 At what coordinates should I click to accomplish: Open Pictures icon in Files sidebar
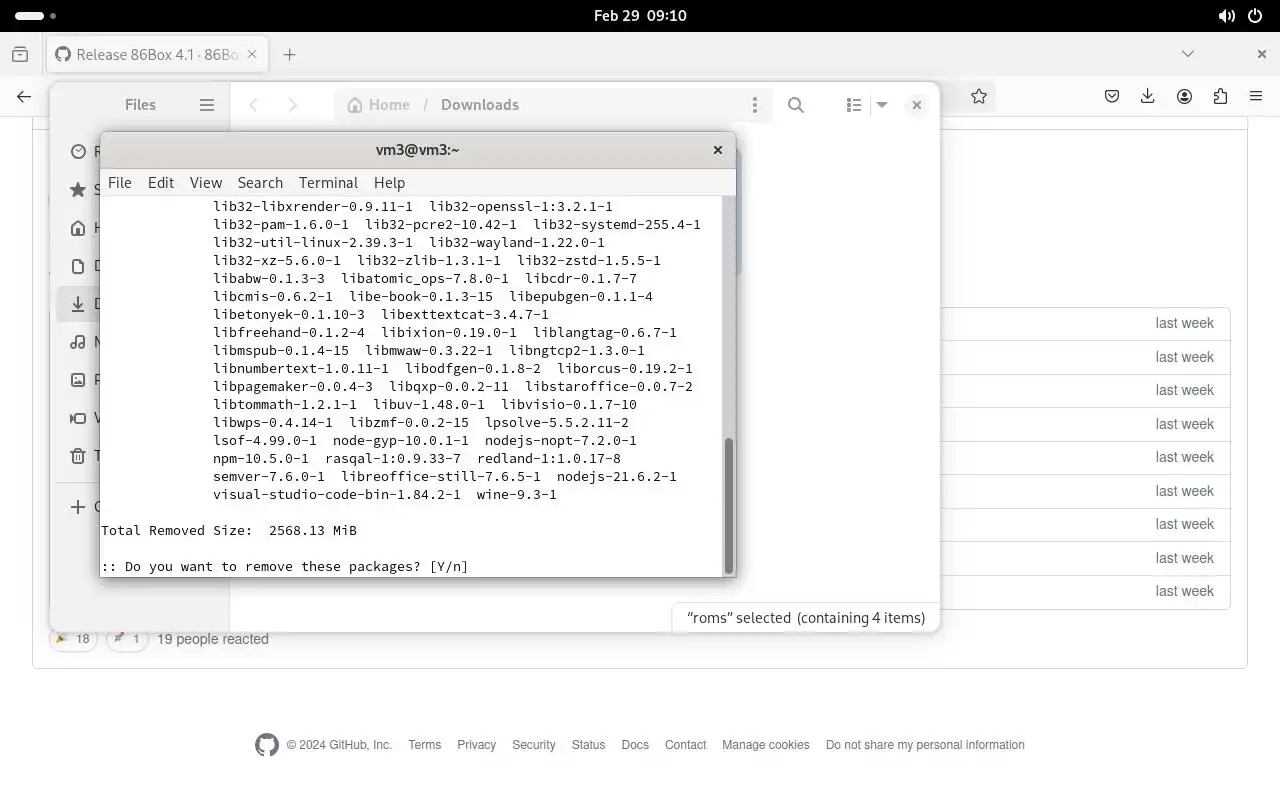pos(78,380)
